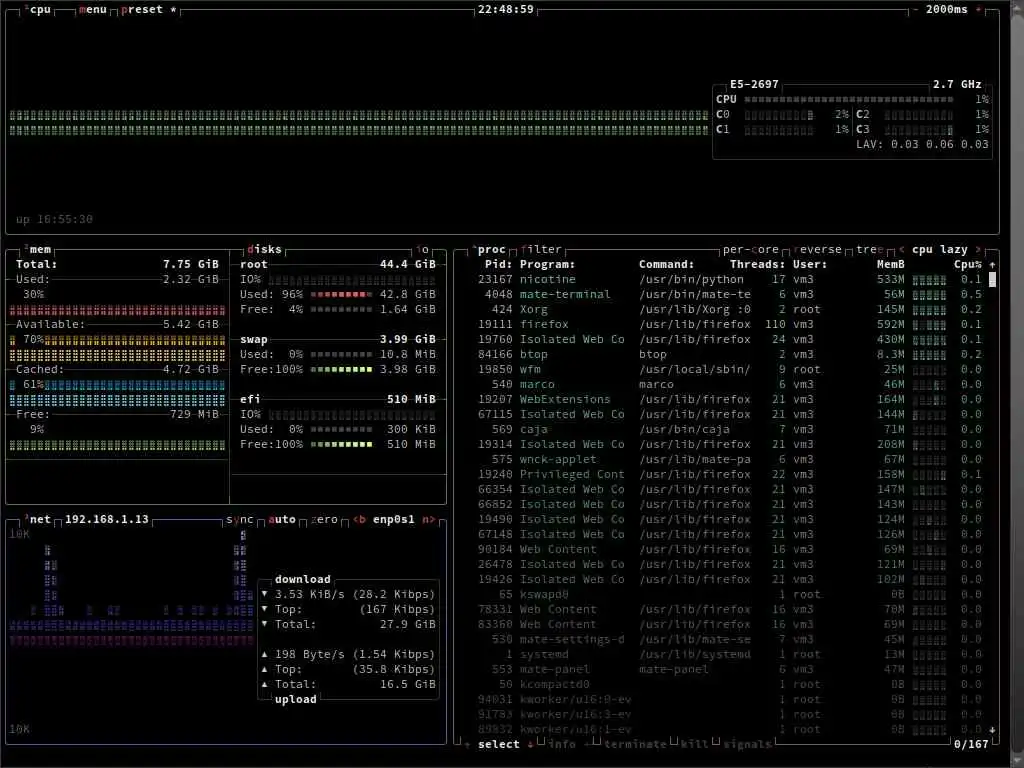The image size is (1024, 768).
Task: Switch to next network interface with n>
Action: point(428,520)
